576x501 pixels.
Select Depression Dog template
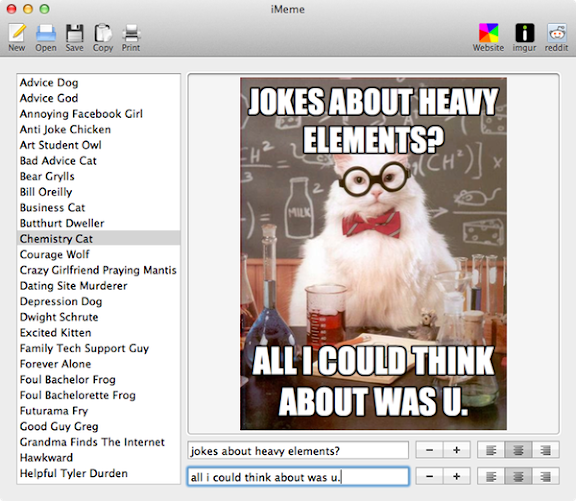(x=98, y=301)
